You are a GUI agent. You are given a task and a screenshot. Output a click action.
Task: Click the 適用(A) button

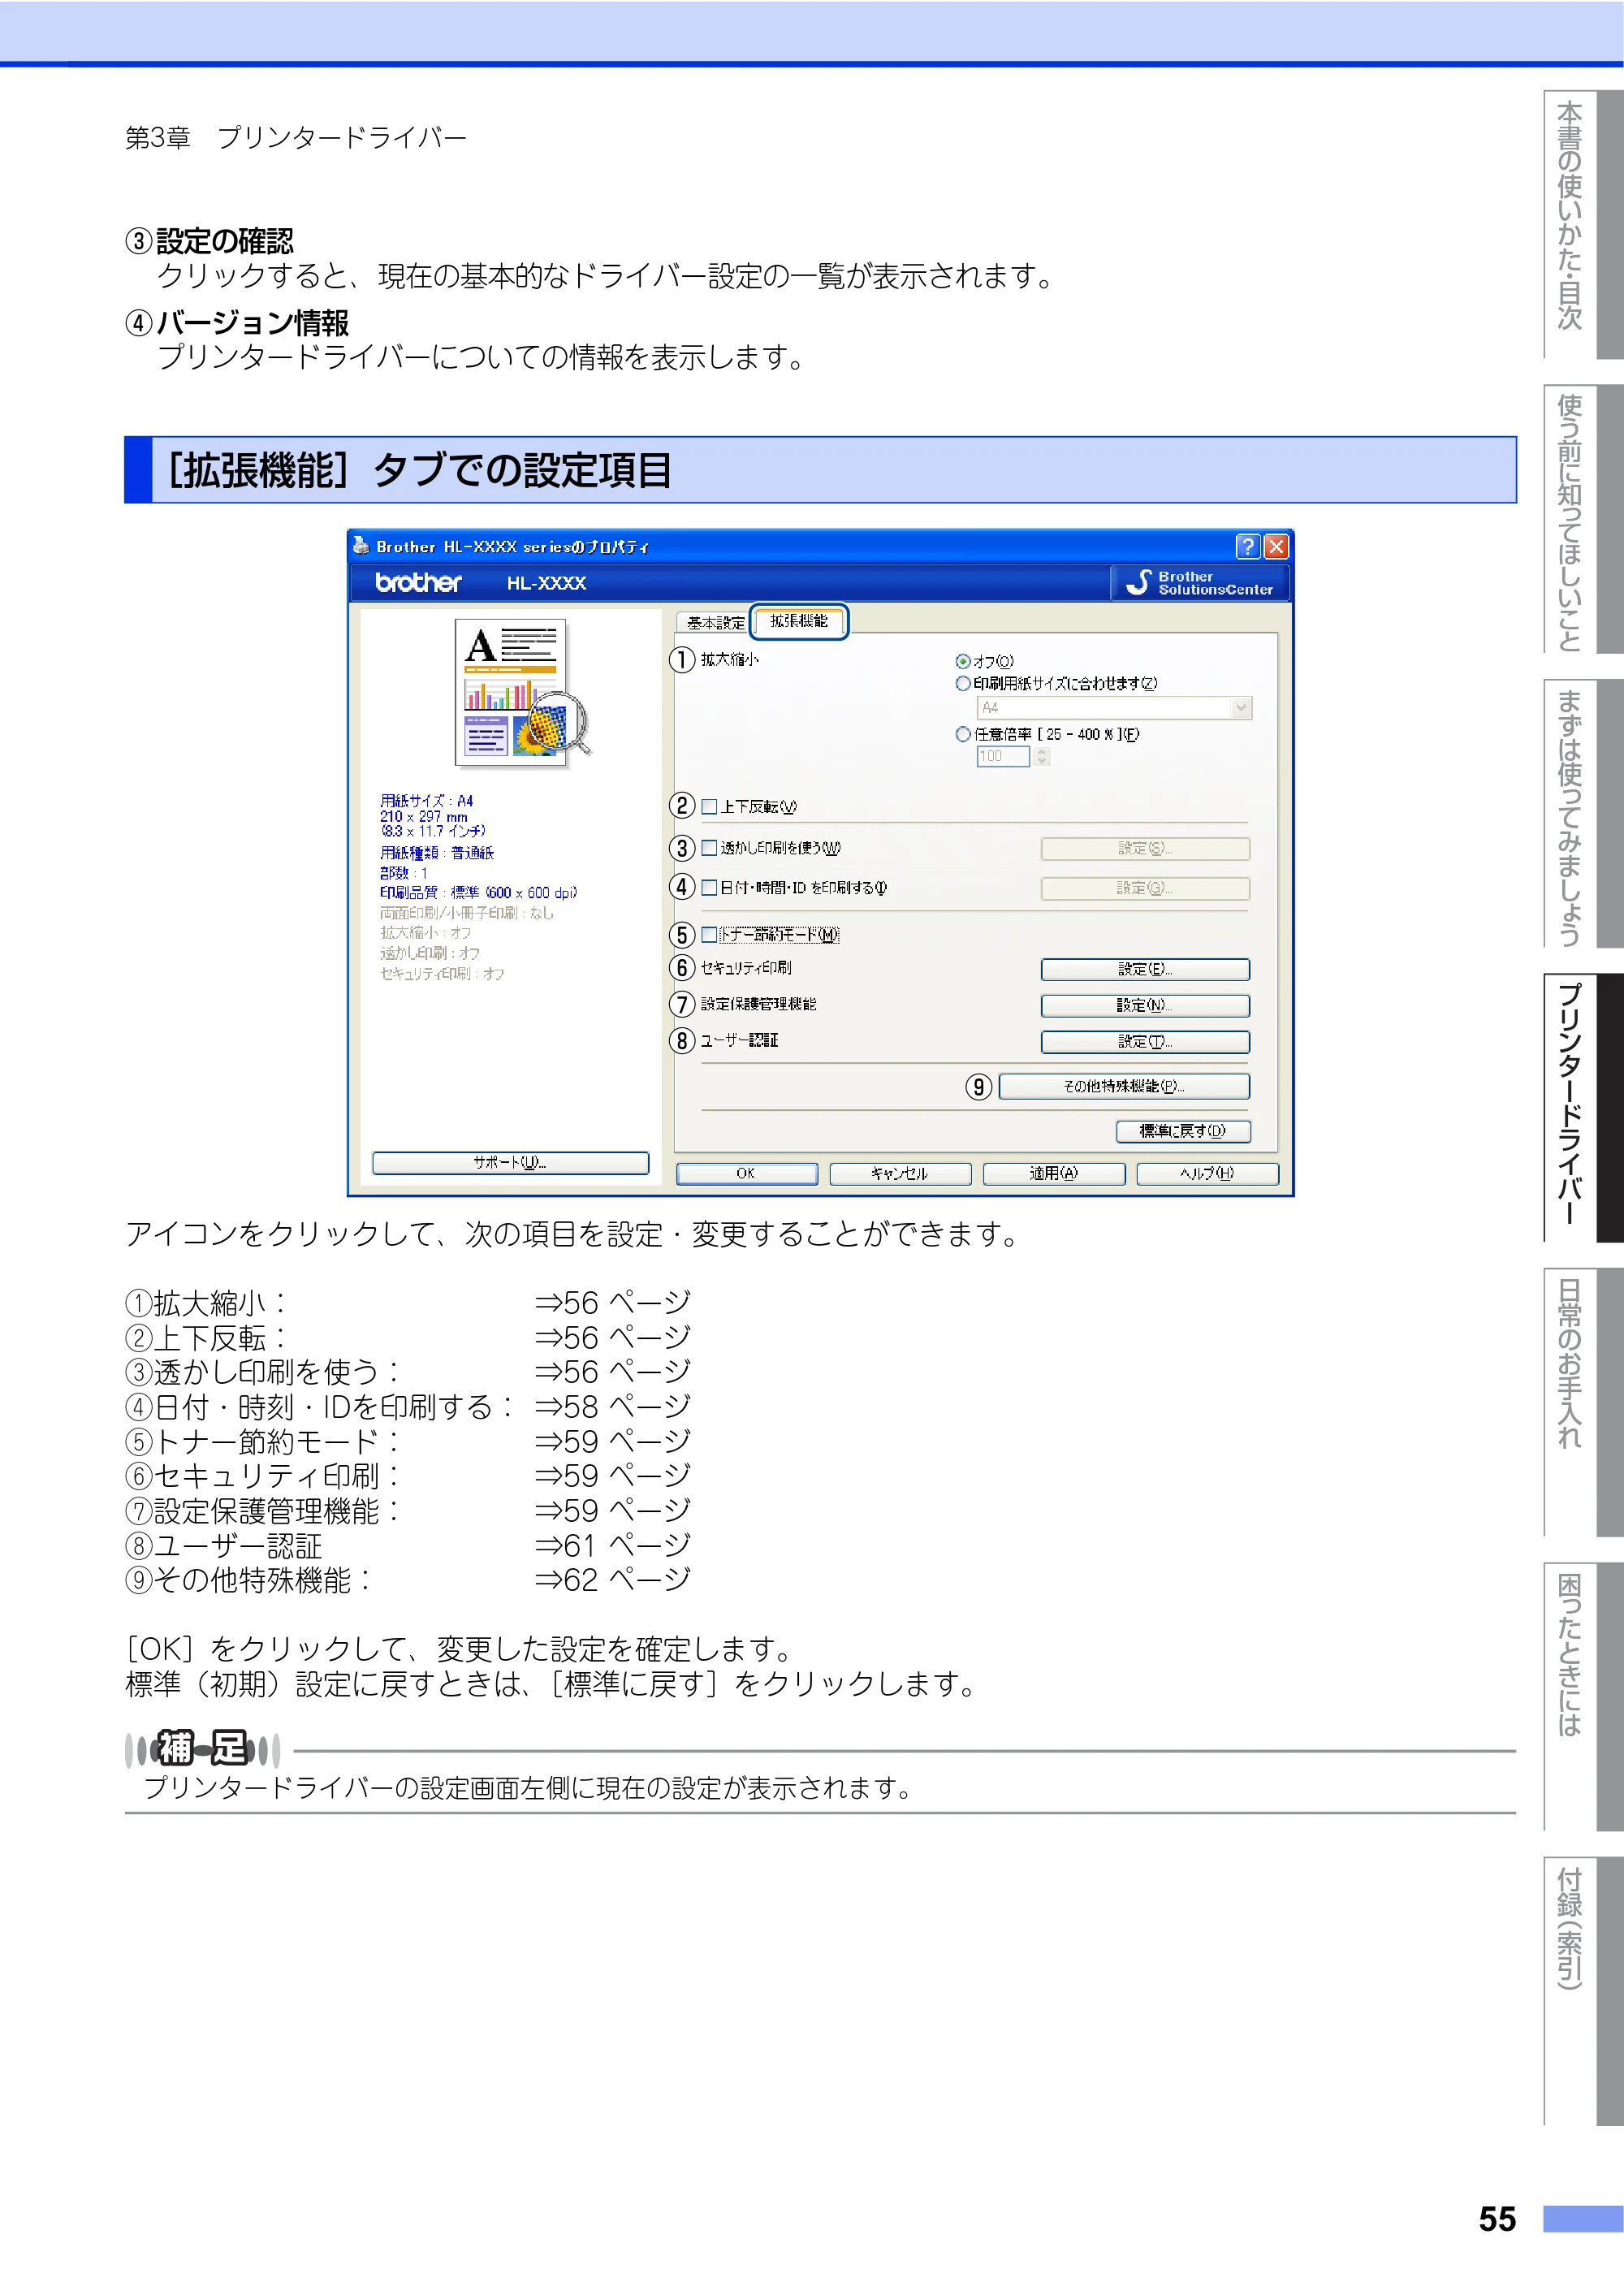pyautogui.click(x=1054, y=1174)
